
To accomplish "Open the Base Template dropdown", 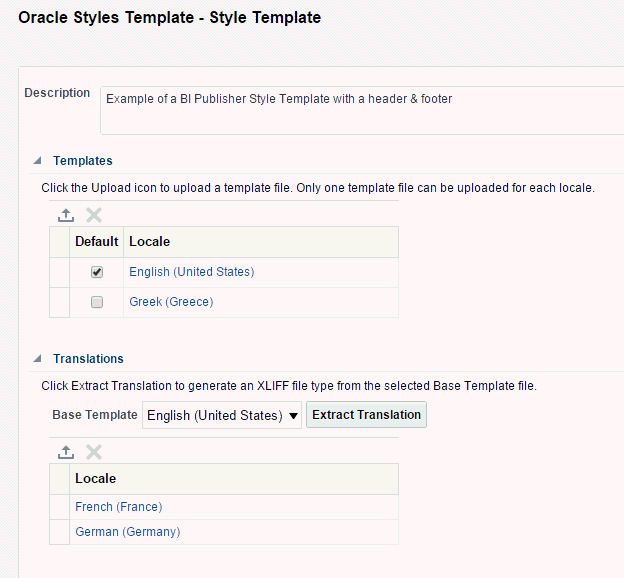I will pyautogui.click(x=222, y=415).
